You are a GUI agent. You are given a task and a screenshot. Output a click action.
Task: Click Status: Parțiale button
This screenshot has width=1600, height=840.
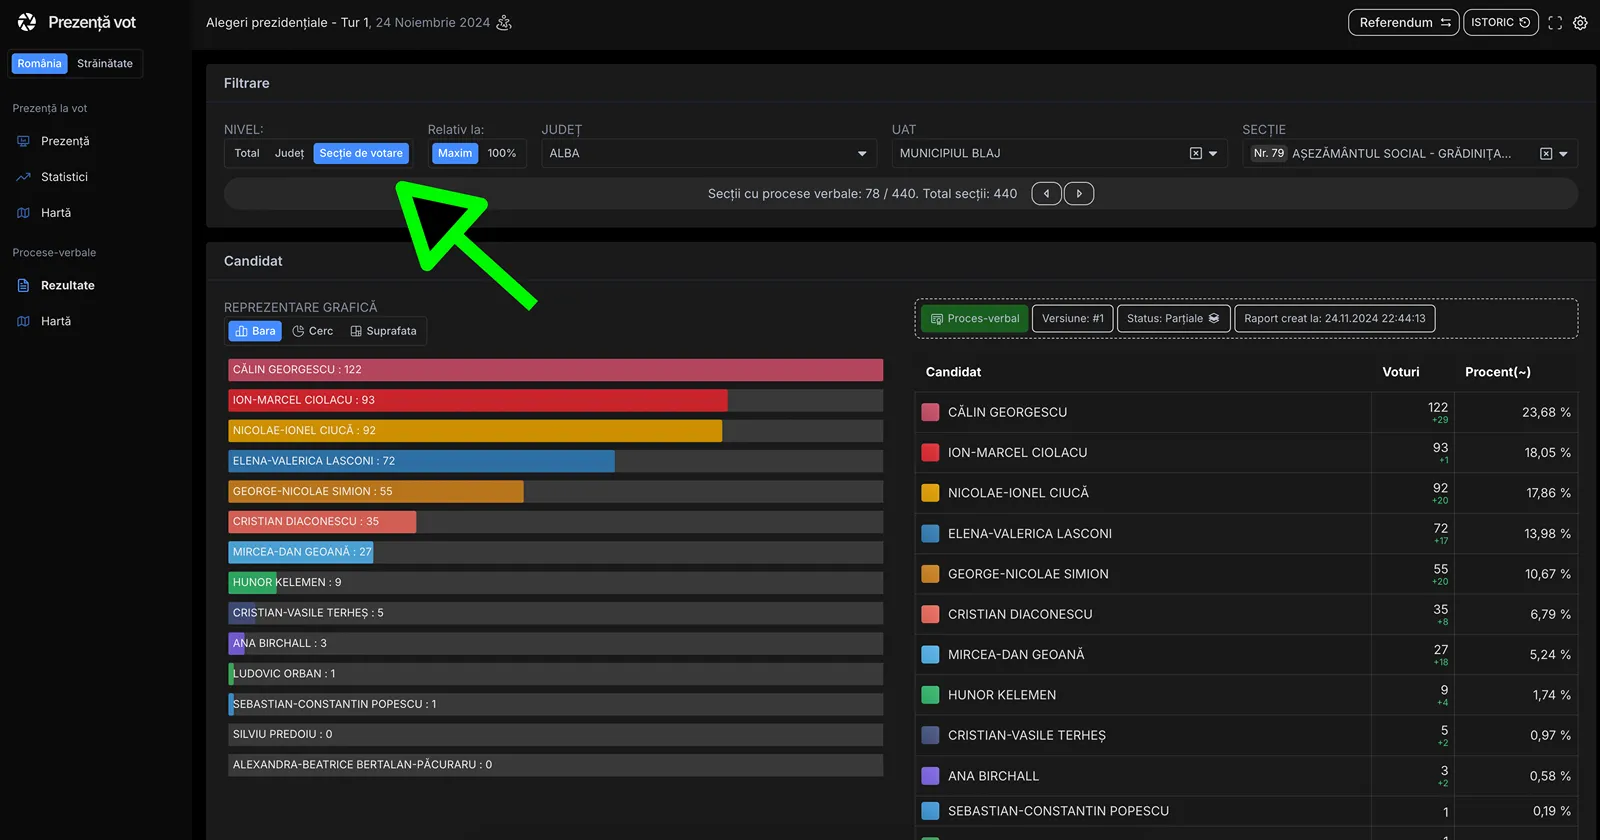pos(1174,319)
